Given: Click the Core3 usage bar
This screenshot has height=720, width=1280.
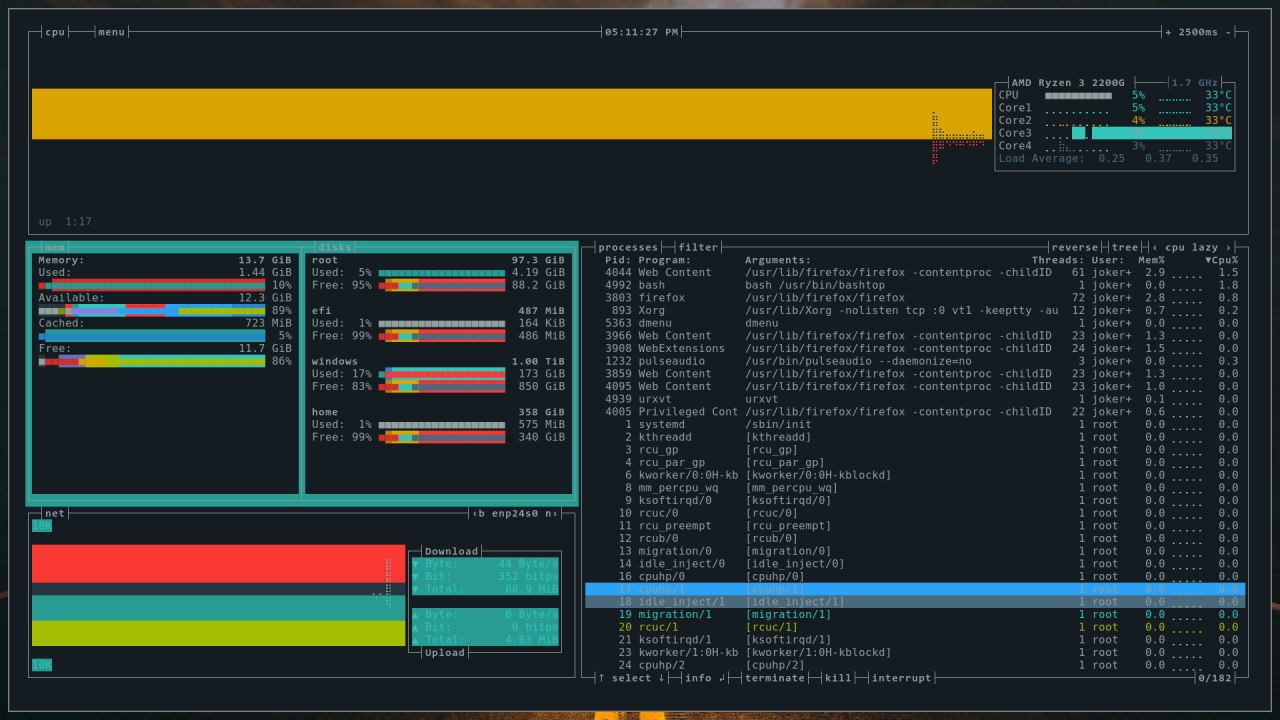Looking at the screenshot, I should click(1078, 133).
